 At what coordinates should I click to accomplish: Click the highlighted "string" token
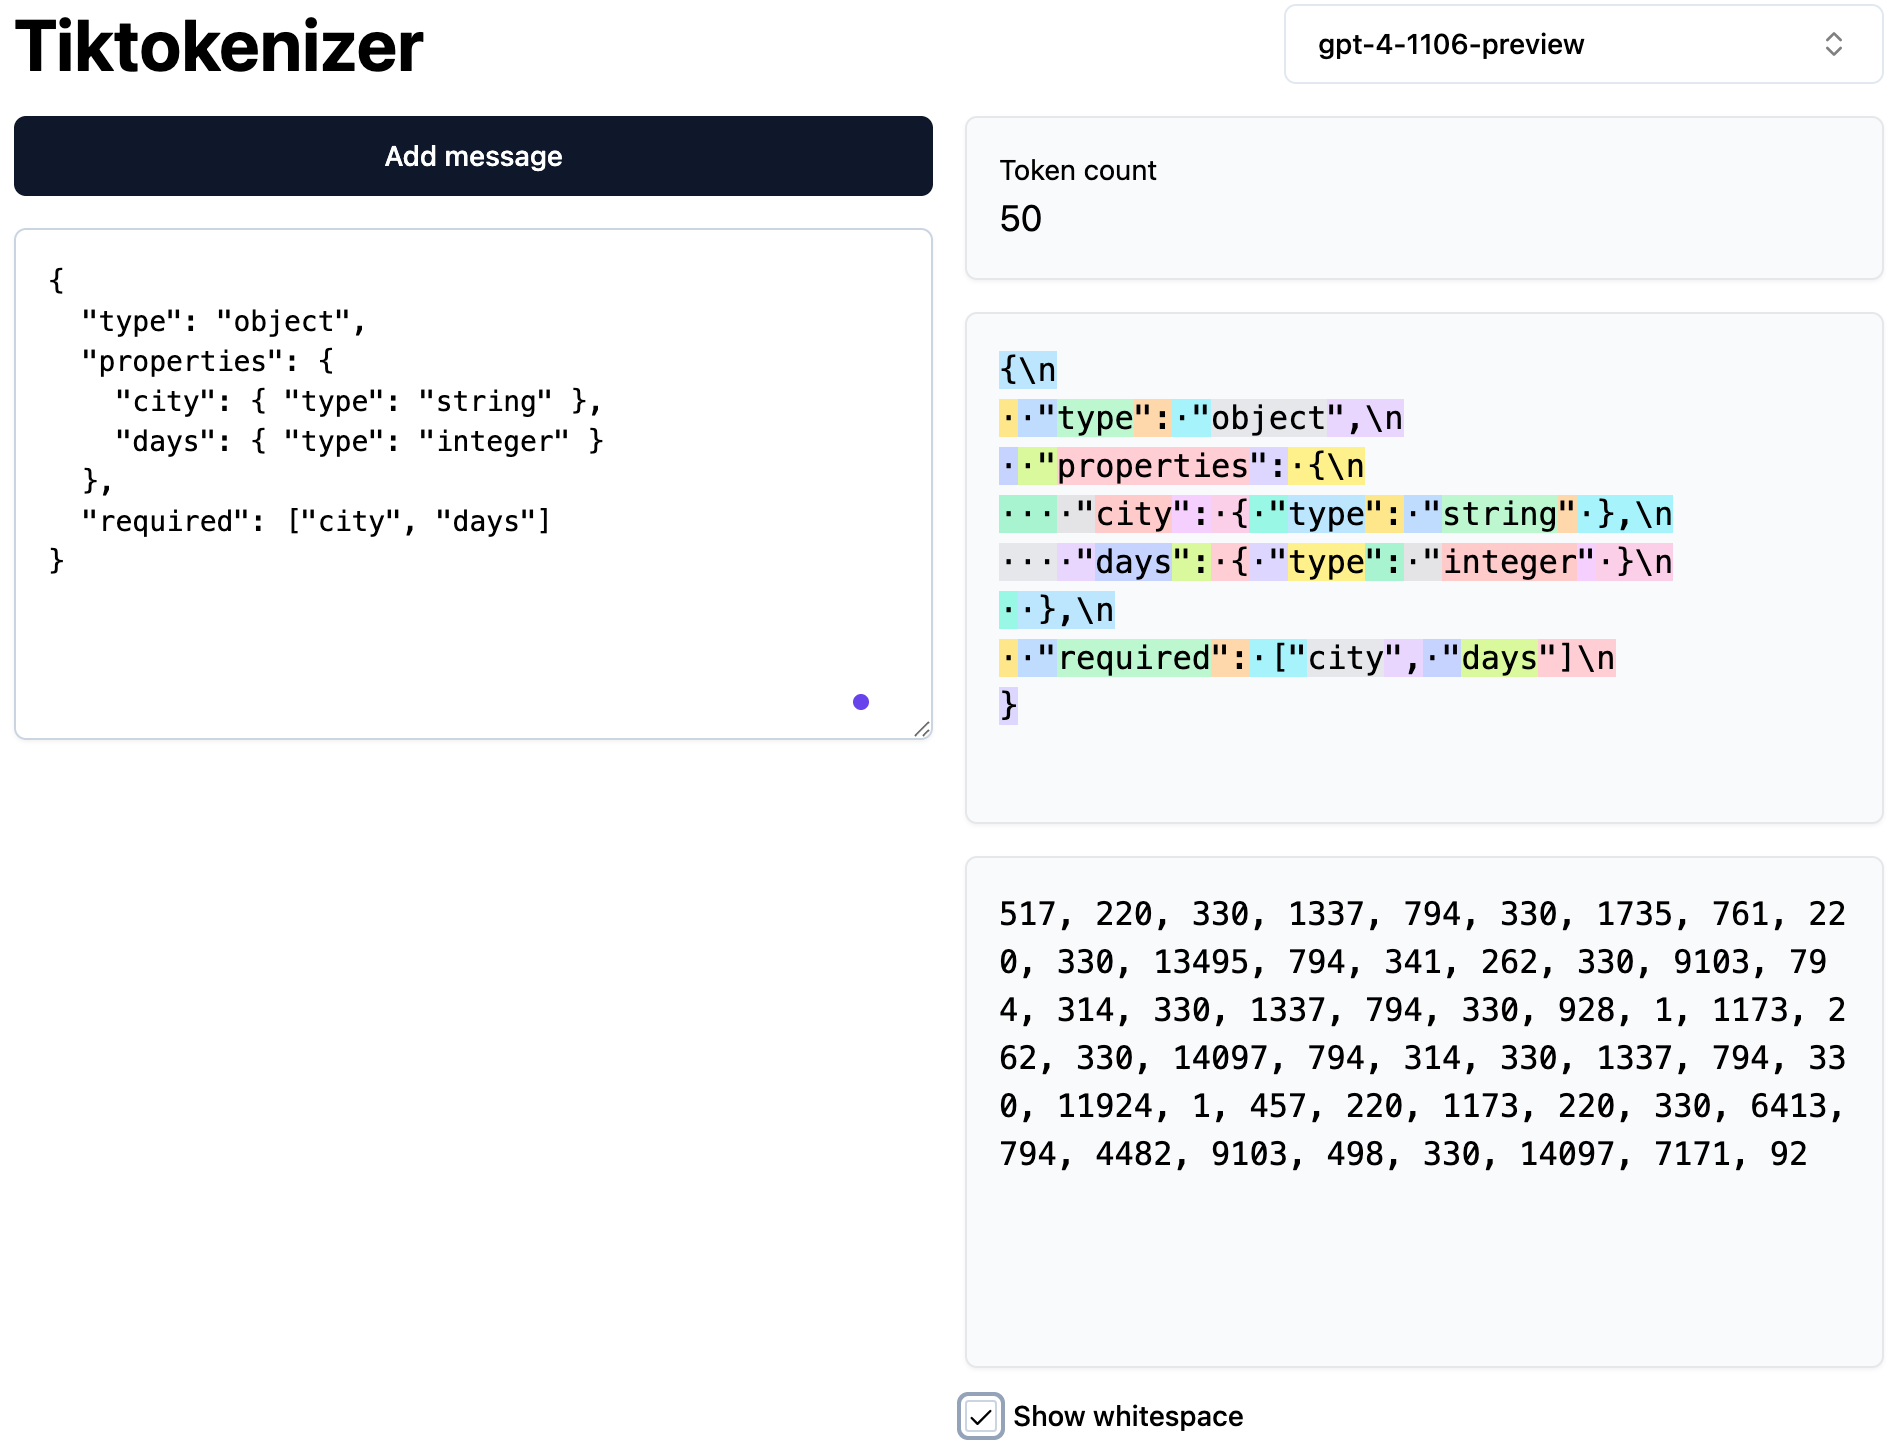1500,514
